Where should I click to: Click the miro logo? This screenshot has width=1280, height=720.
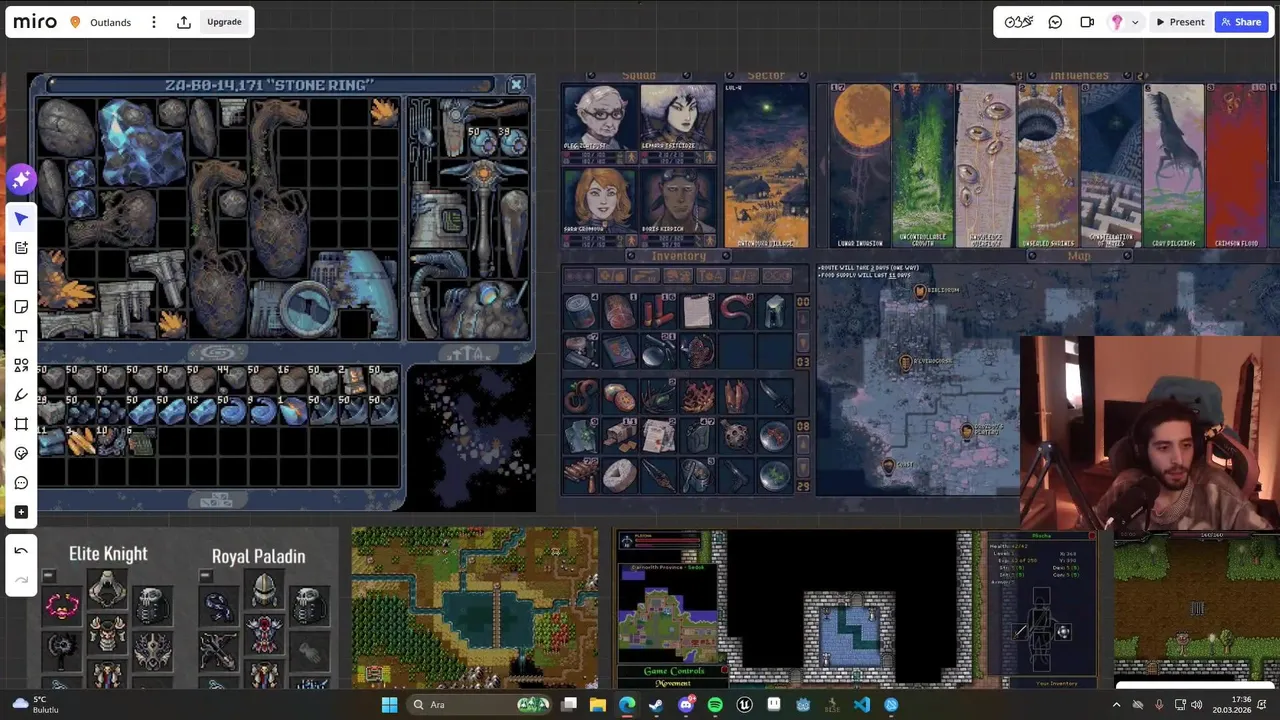(35, 22)
